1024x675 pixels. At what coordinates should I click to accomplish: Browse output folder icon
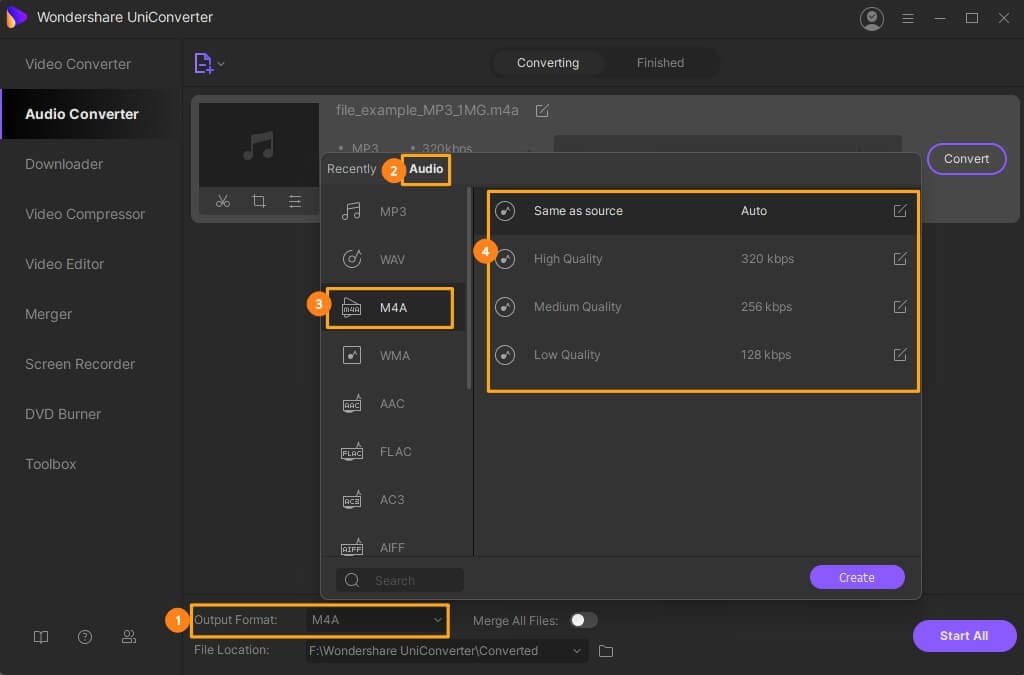pos(606,651)
